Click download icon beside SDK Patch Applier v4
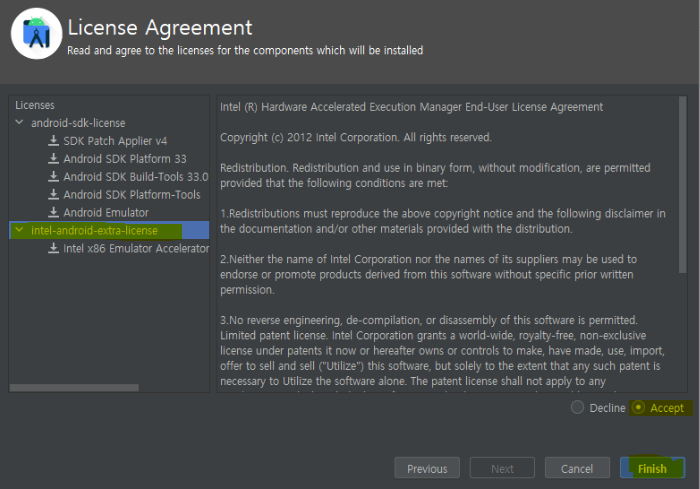700x489 pixels. [x=54, y=141]
